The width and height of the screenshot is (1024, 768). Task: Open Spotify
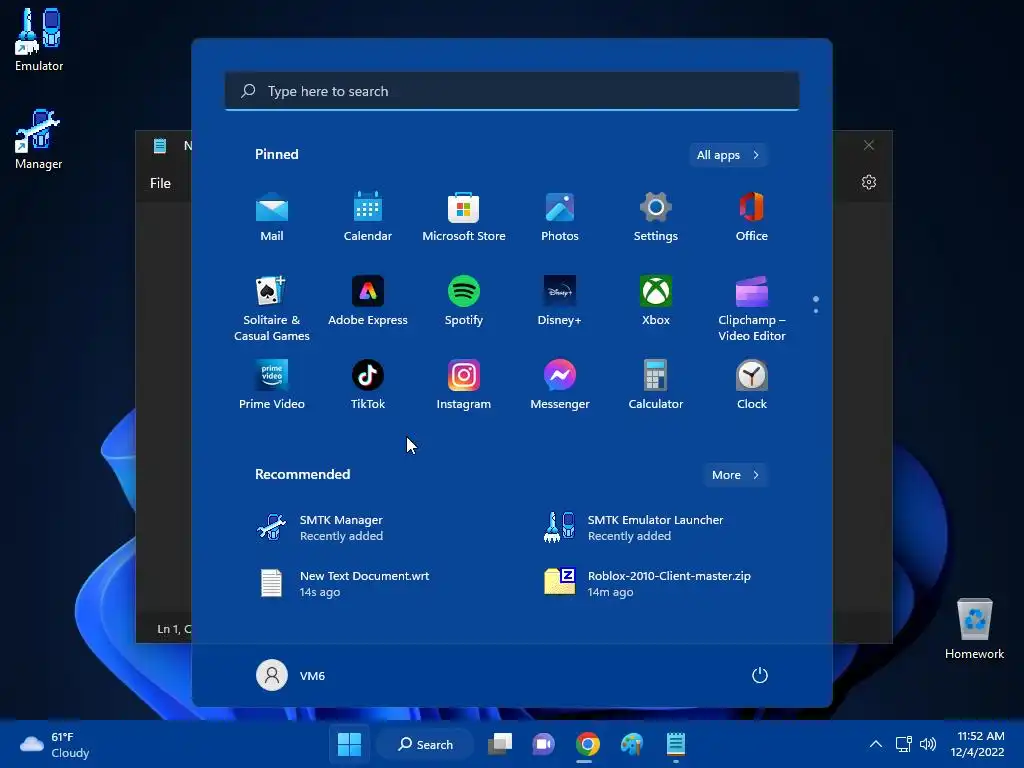[464, 301]
